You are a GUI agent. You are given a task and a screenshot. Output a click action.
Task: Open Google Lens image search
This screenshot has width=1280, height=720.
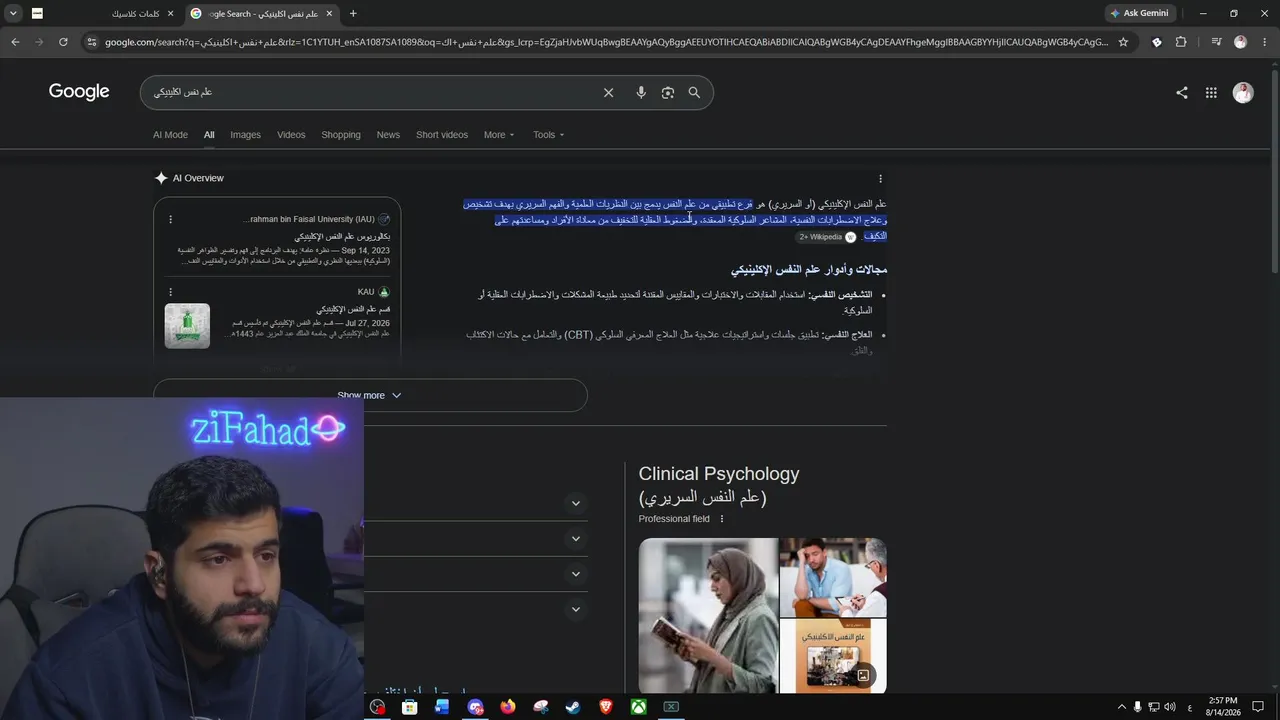(668, 93)
